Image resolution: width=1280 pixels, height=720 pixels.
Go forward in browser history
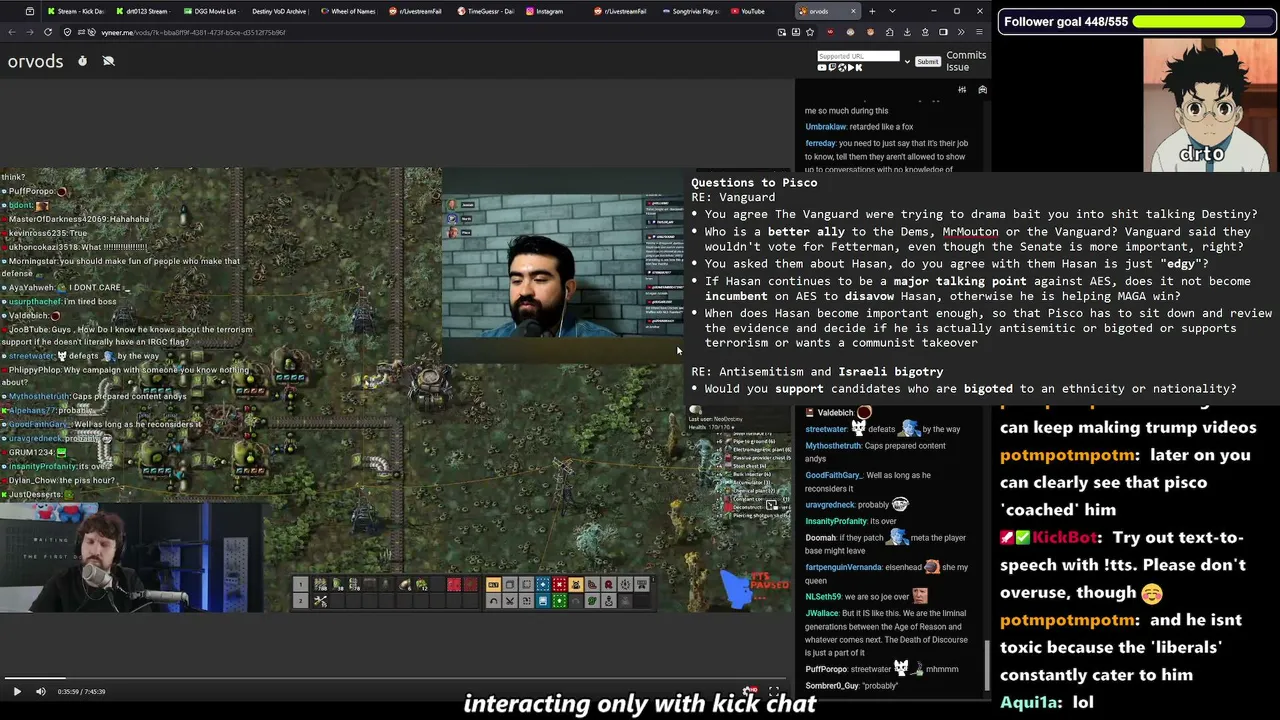29,32
